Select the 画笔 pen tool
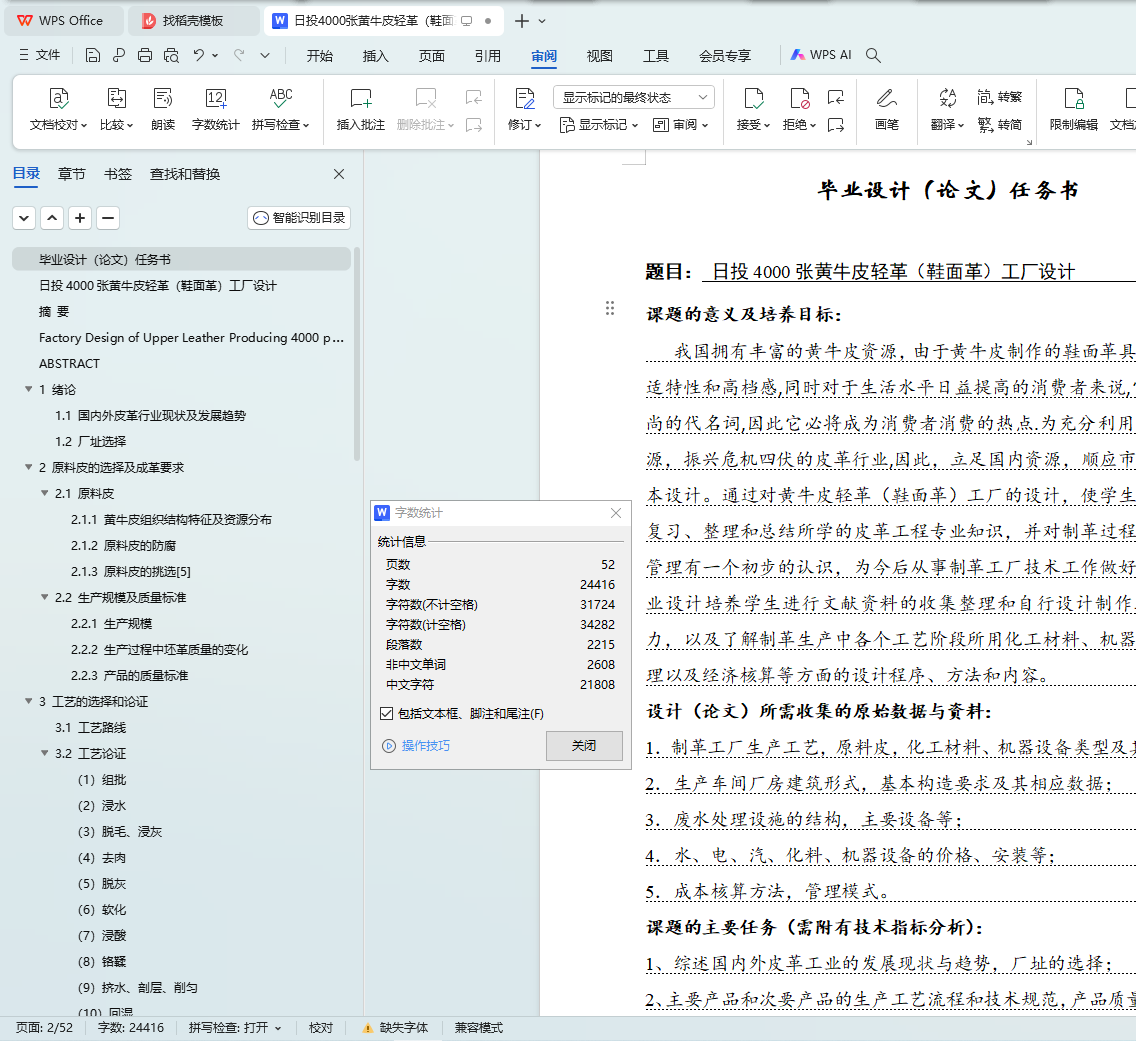 886,99
